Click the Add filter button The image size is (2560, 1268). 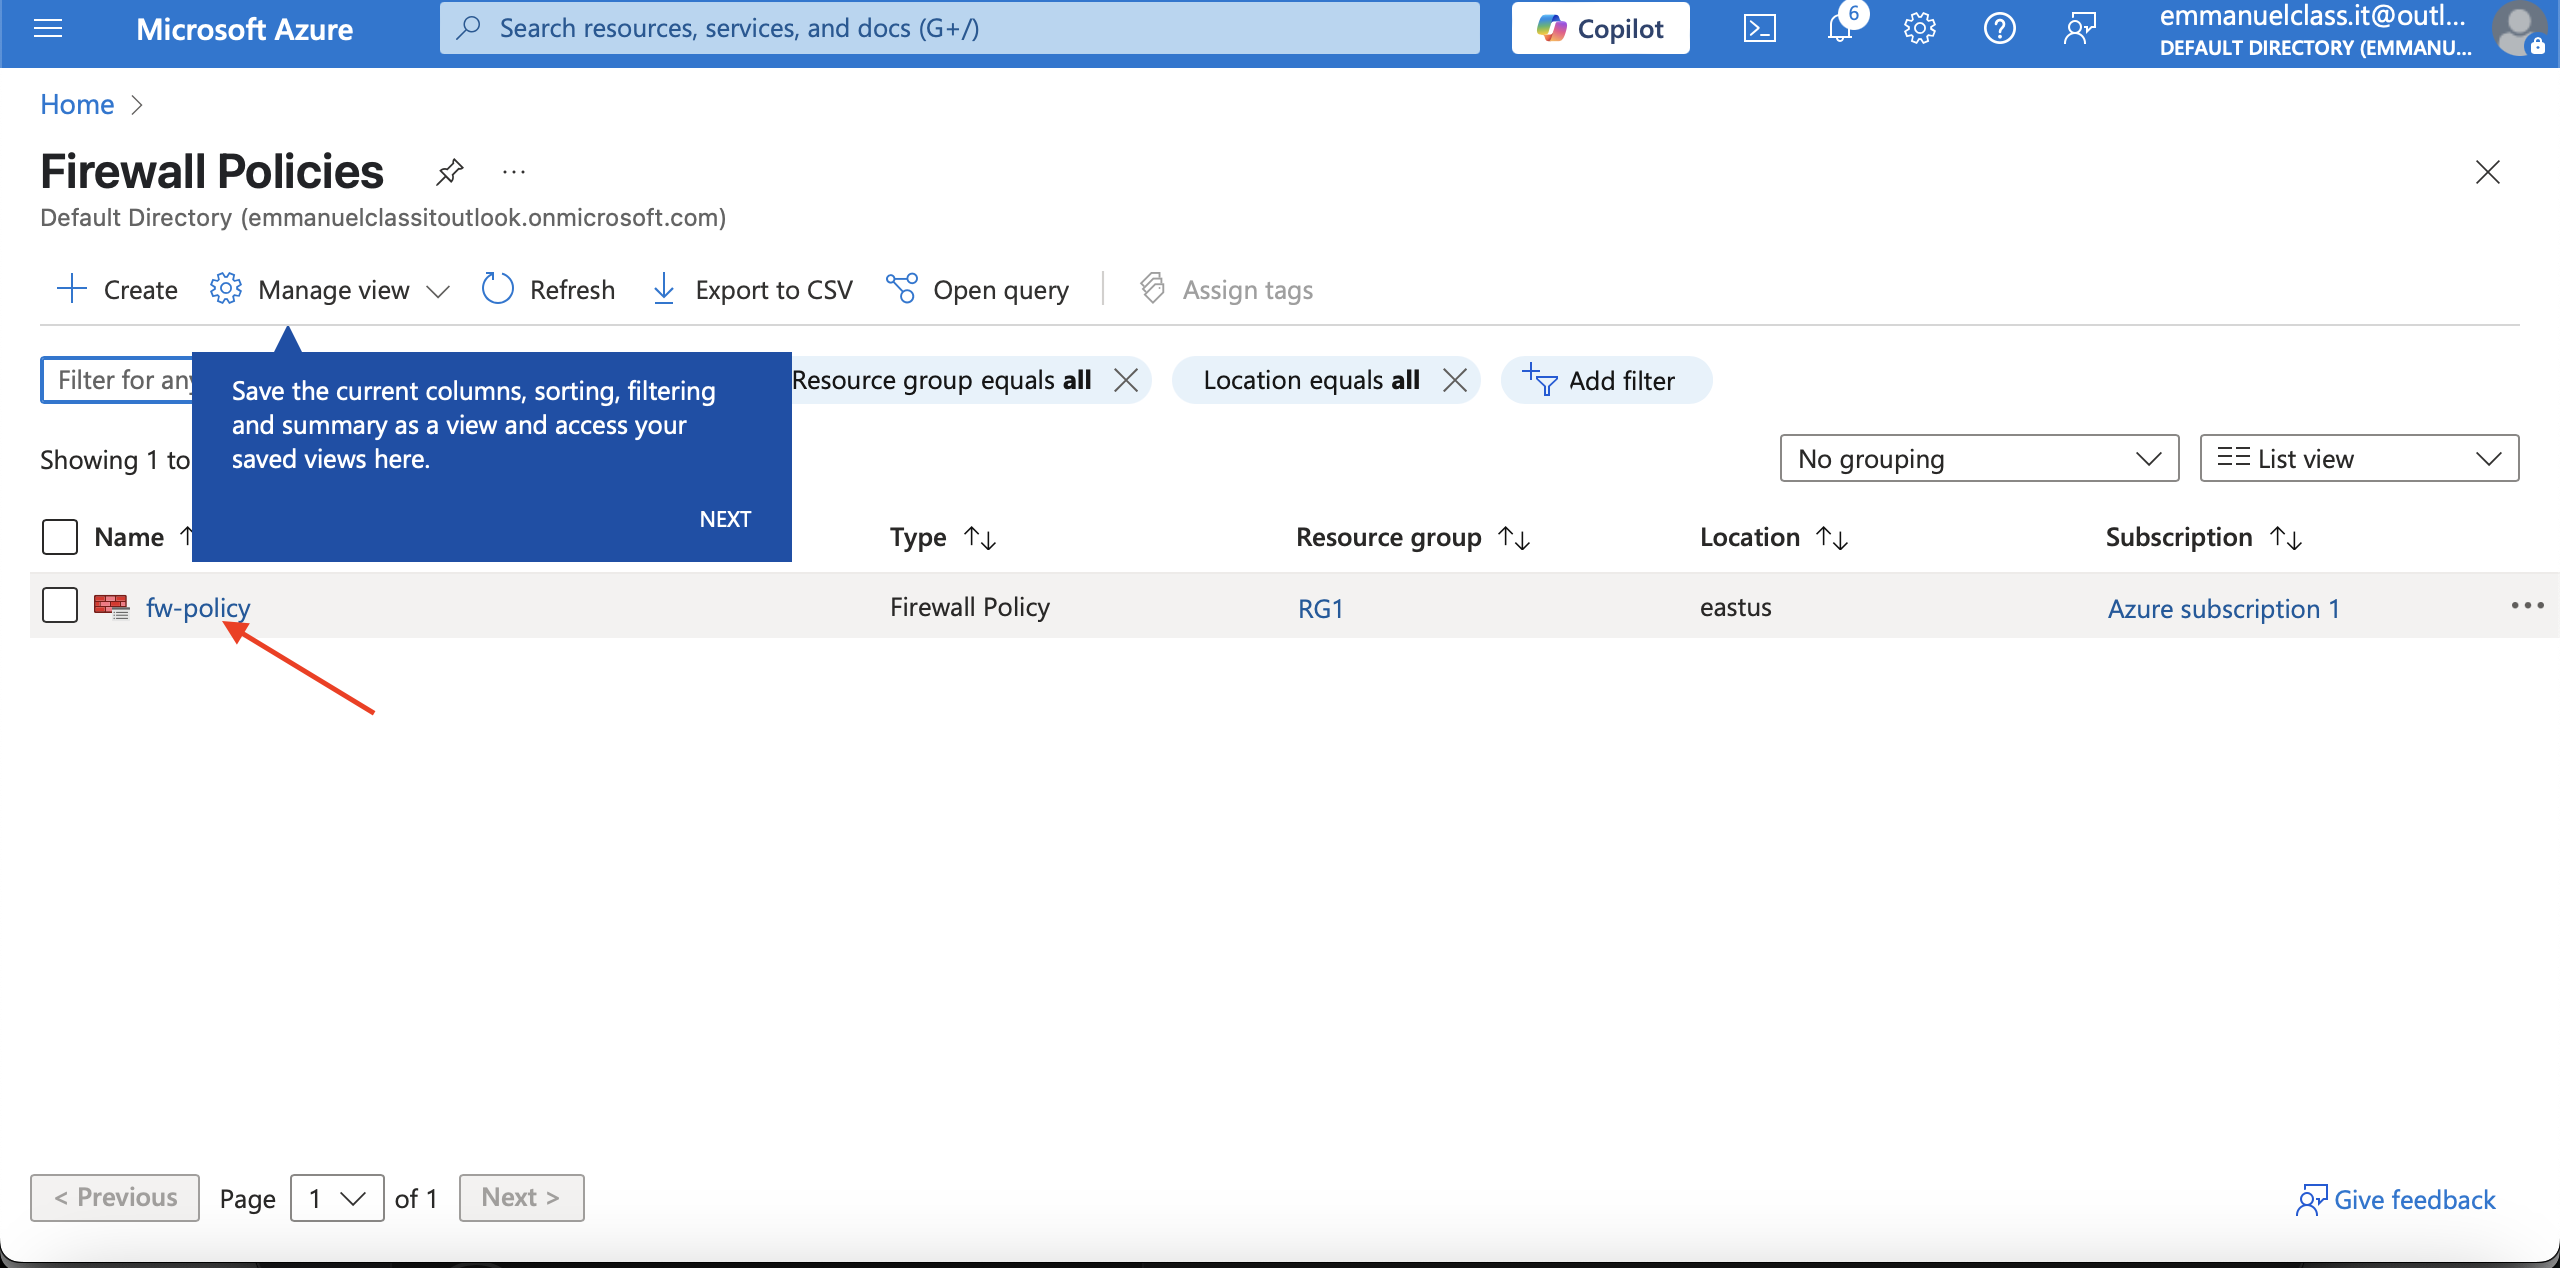pyautogui.click(x=1606, y=380)
